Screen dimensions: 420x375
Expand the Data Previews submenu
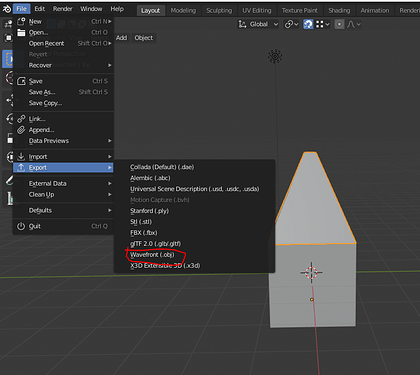(x=63, y=141)
